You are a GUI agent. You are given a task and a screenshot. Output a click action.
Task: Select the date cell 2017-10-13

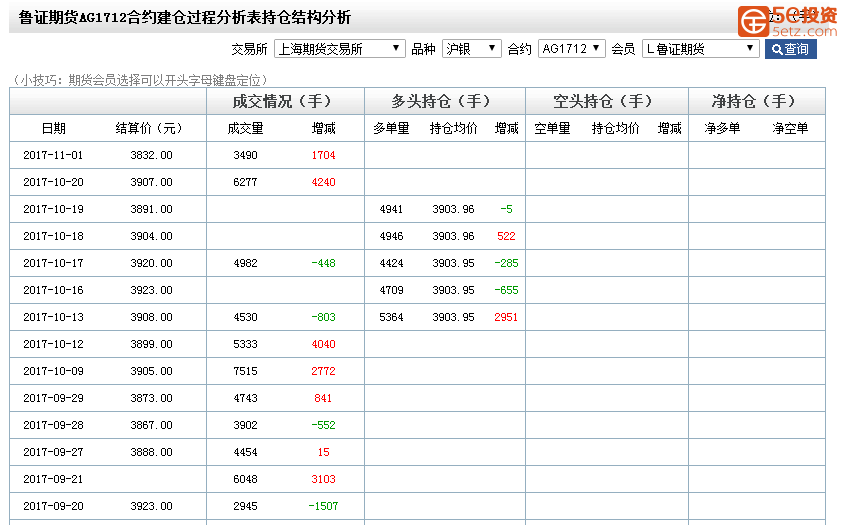(x=53, y=317)
